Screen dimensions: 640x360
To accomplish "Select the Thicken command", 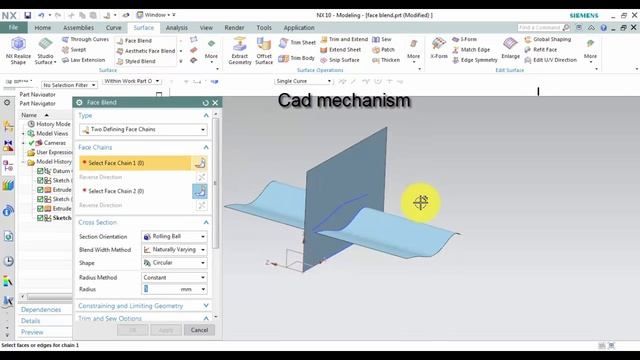I will click(386, 60).
